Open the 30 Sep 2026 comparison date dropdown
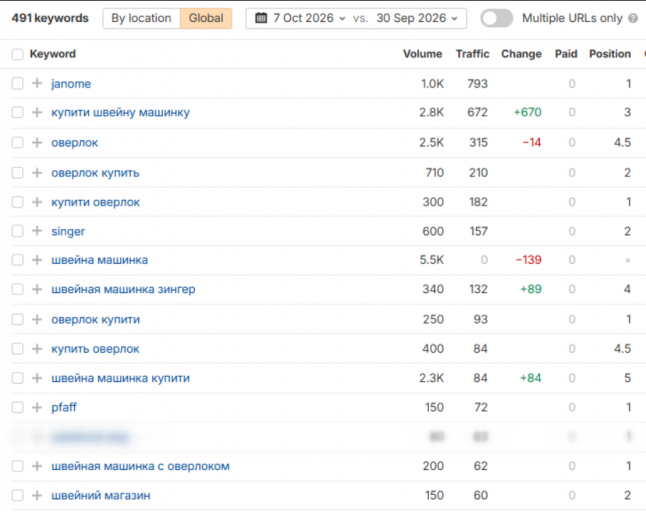Image resolution: width=646 pixels, height=512 pixels. pyautogui.click(x=417, y=18)
